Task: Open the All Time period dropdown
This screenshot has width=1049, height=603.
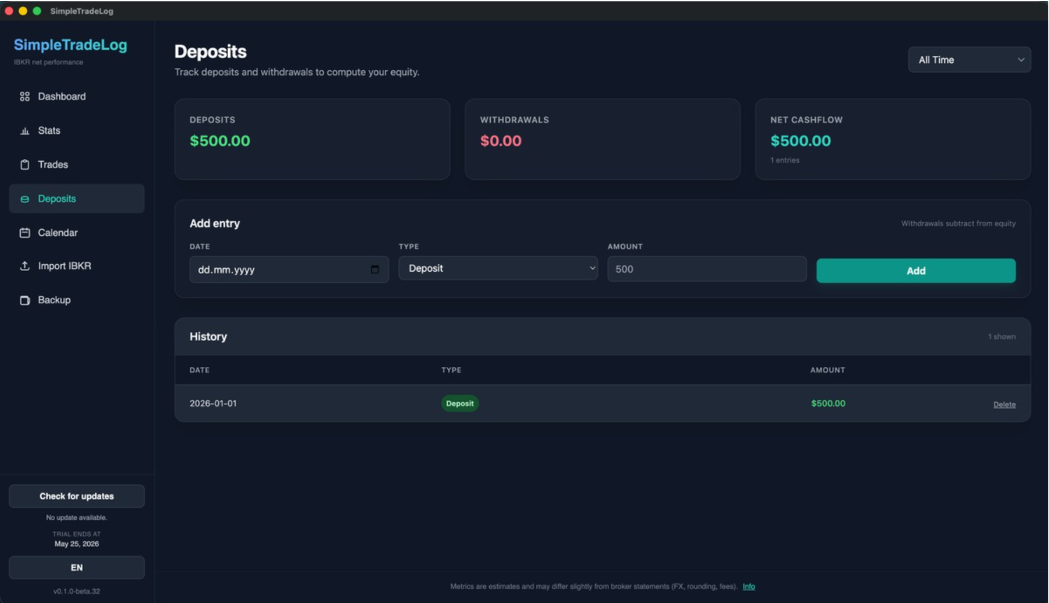Action: click(x=969, y=60)
